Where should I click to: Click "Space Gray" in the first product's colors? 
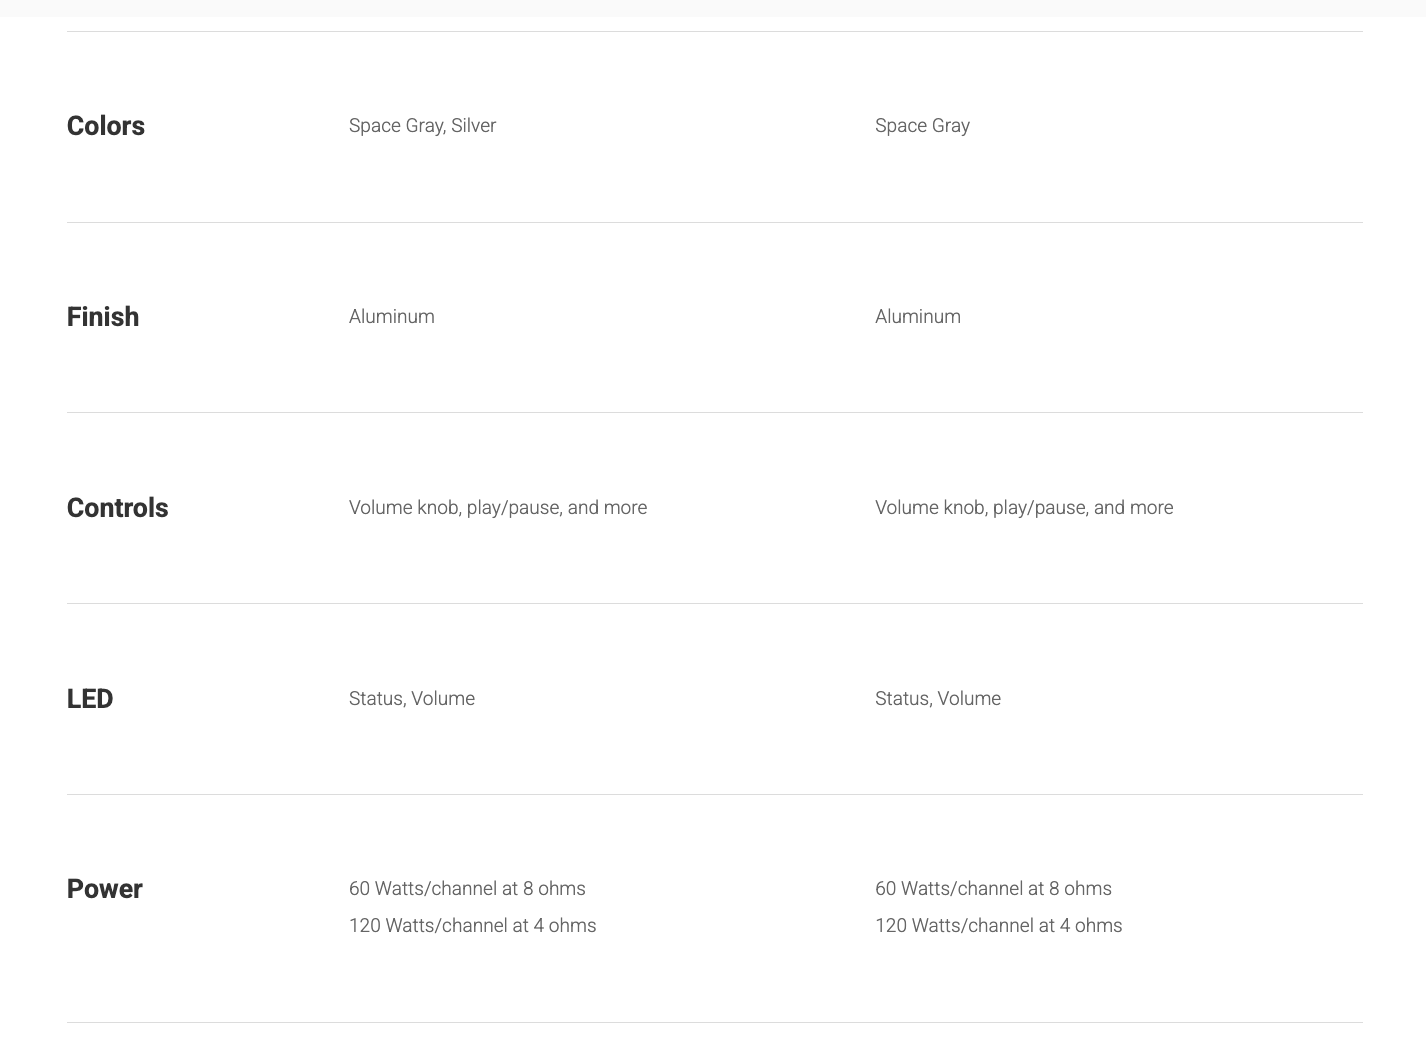click(395, 126)
